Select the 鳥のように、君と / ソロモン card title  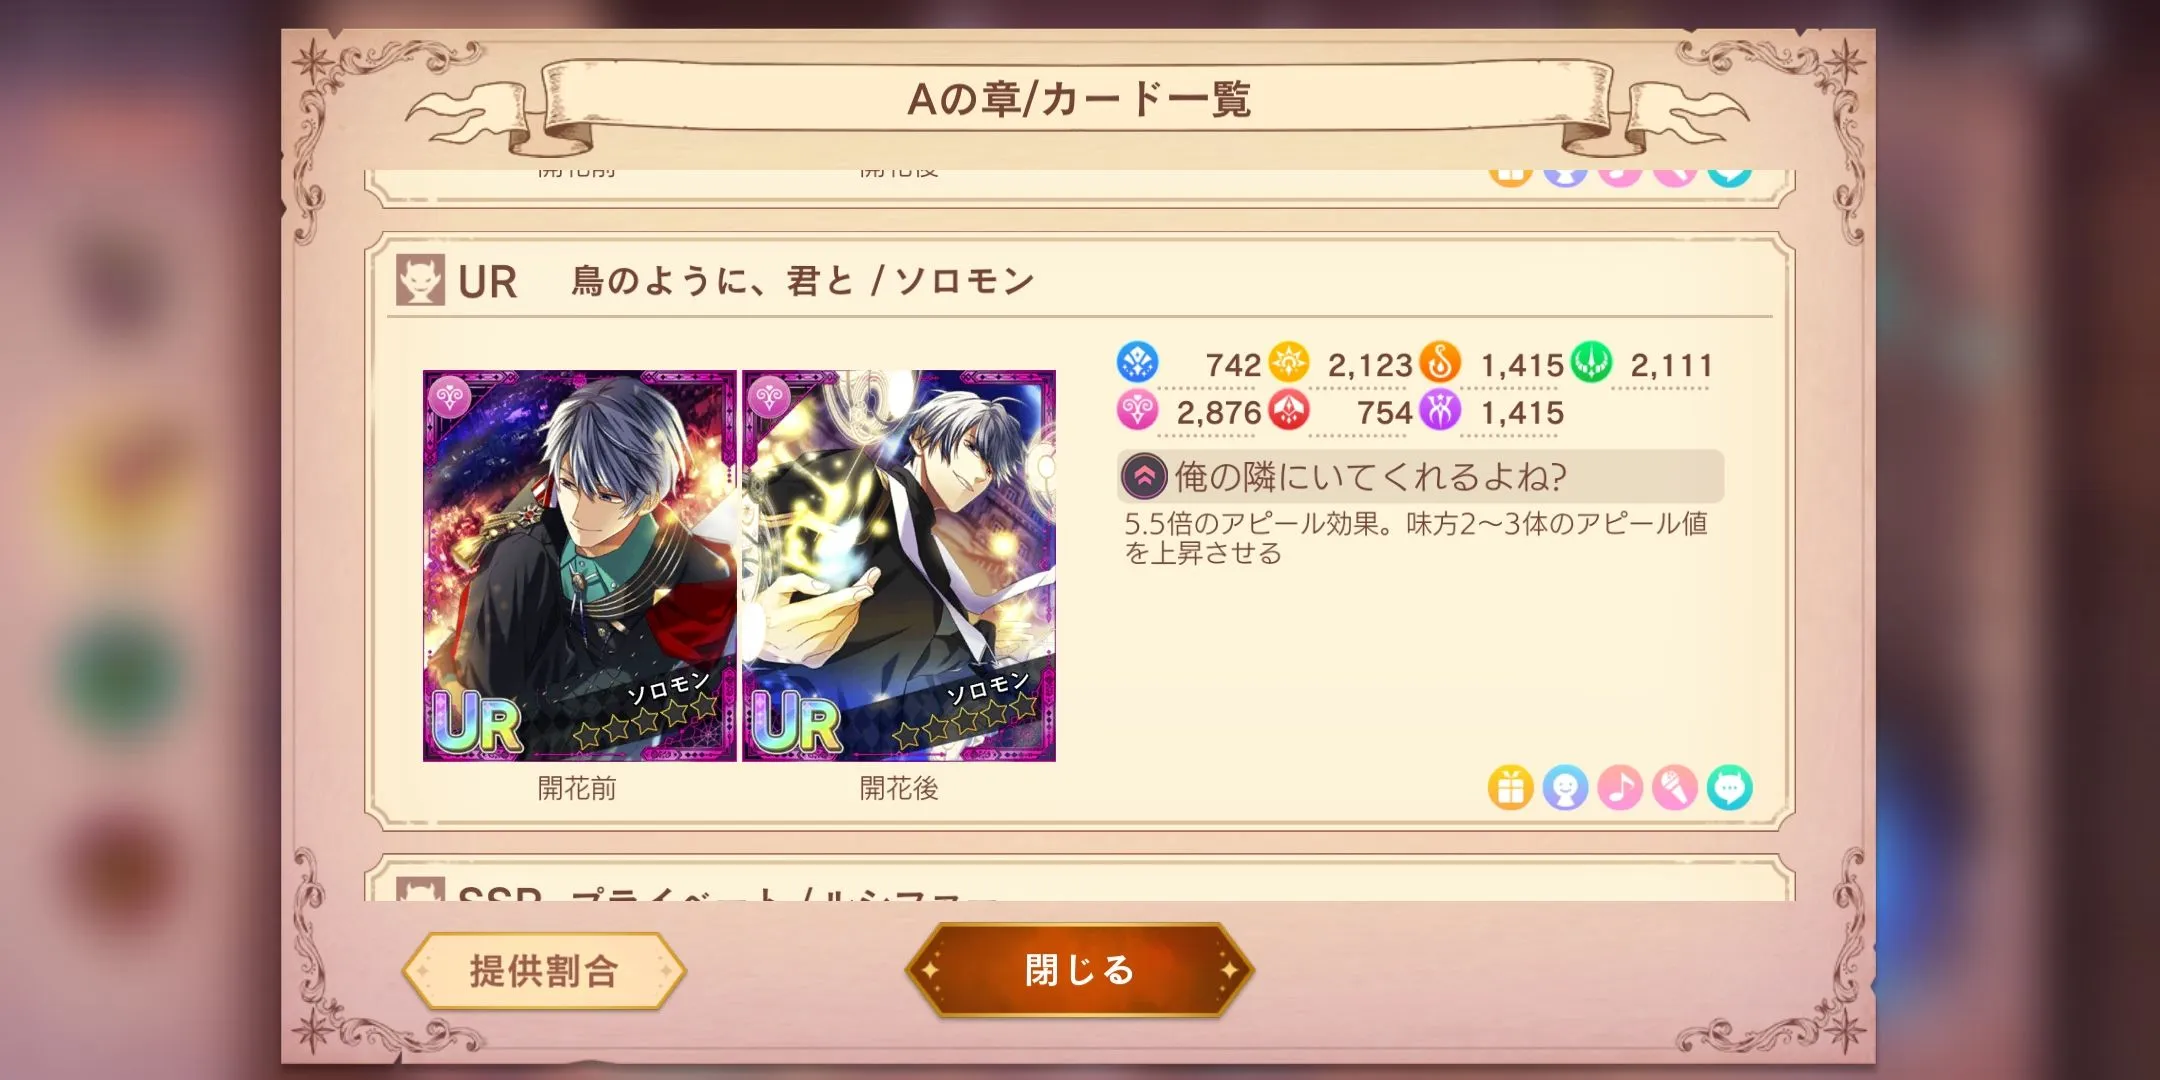[x=803, y=281]
